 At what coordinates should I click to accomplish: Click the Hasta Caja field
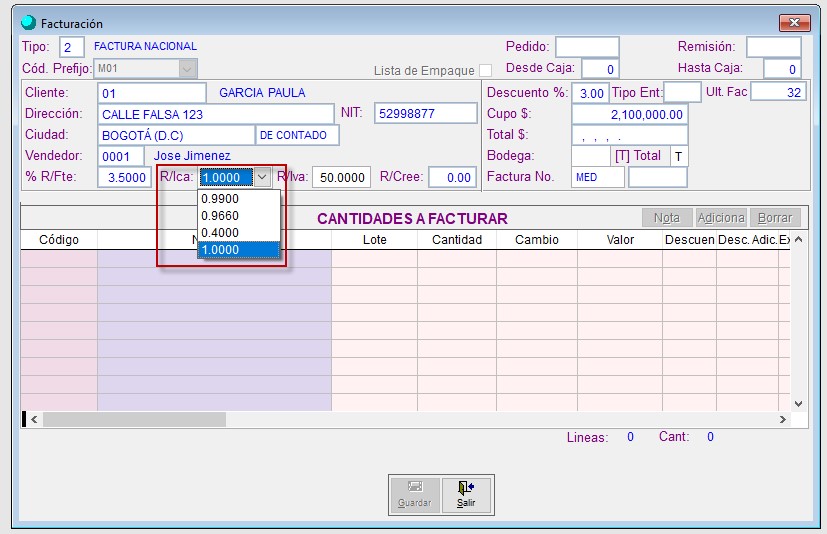point(782,69)
